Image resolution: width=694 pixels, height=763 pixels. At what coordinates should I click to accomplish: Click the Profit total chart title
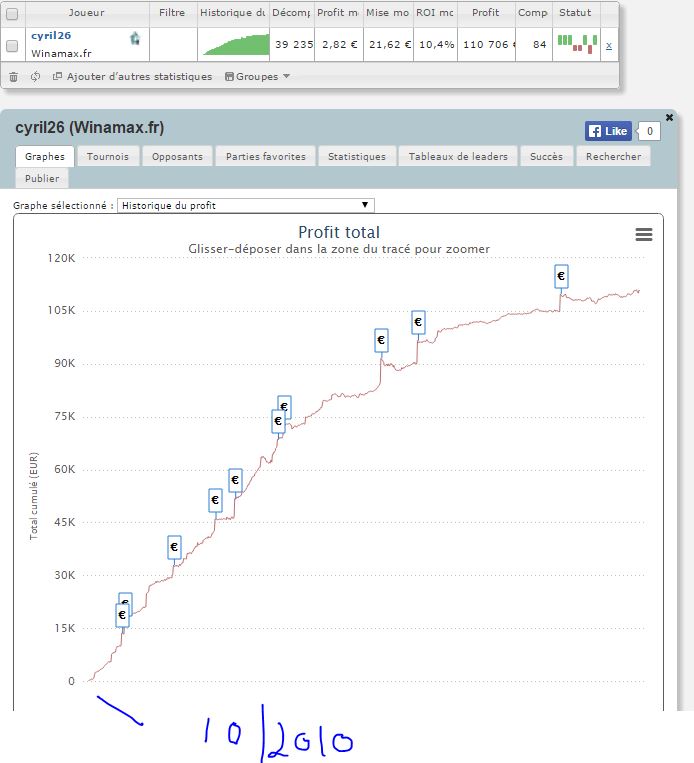pyautogui.click(x=339, y=232)
